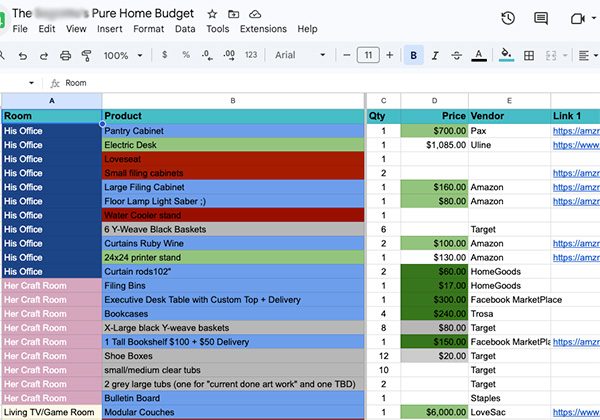Viewport: 600px width, 420px height.
Task: Select the Shoe Boxes cell
Action: pos(233,356)
